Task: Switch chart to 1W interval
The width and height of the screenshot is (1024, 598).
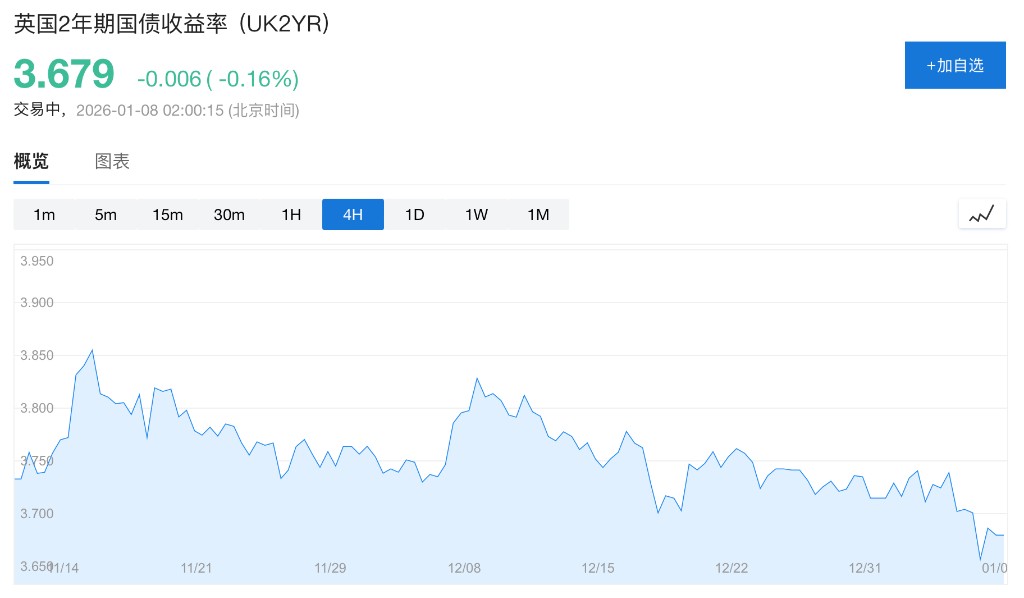Action: pos(476,215)
